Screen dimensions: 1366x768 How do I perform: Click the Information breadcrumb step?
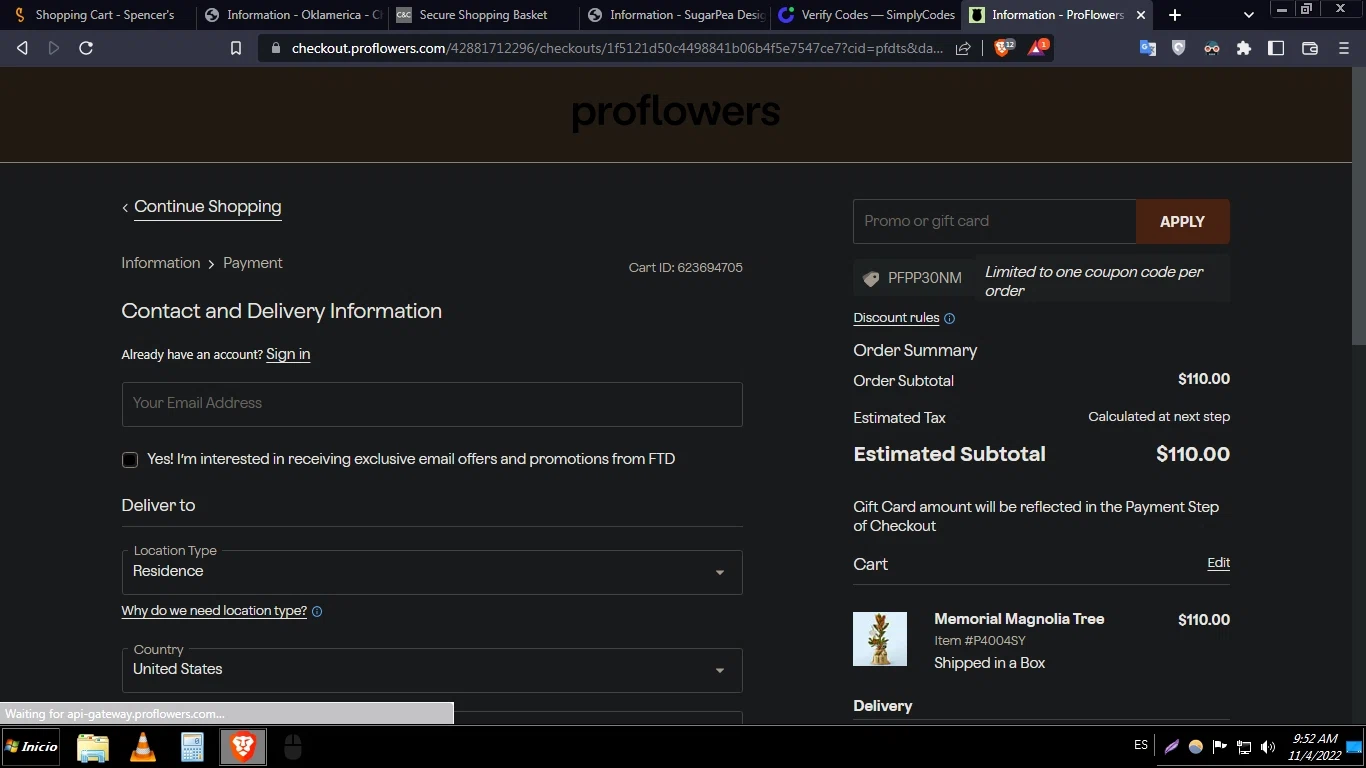[161, 263]
